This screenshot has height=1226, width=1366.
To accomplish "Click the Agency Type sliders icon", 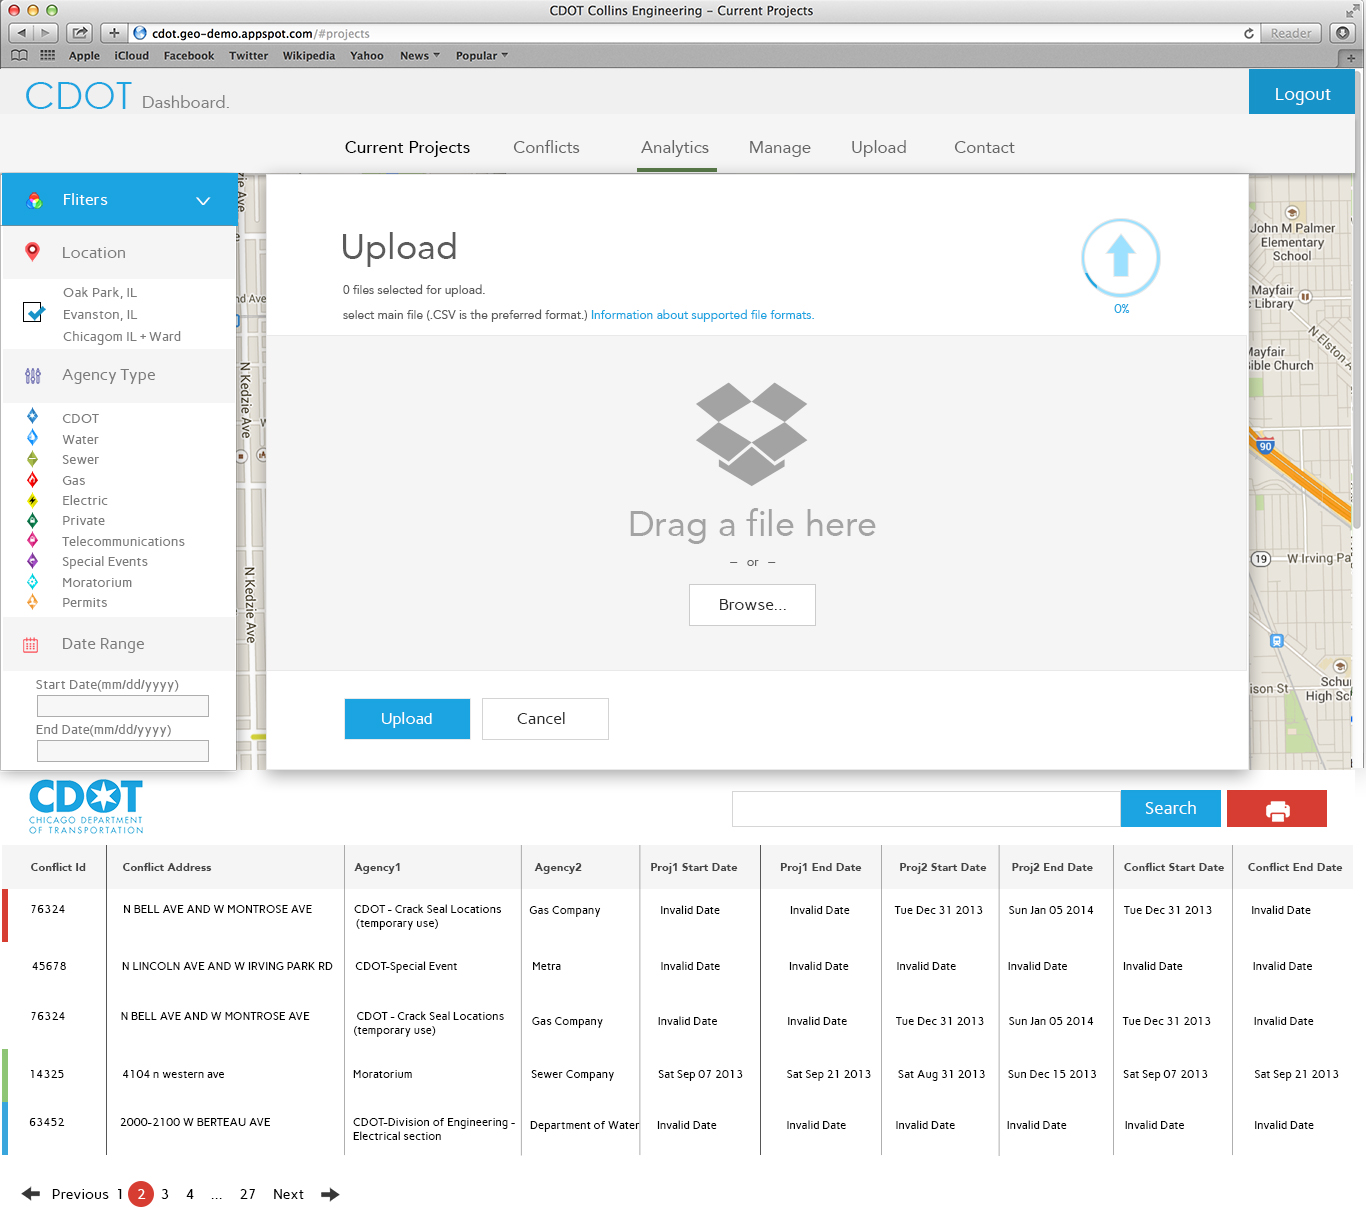I will pos(33,376).
